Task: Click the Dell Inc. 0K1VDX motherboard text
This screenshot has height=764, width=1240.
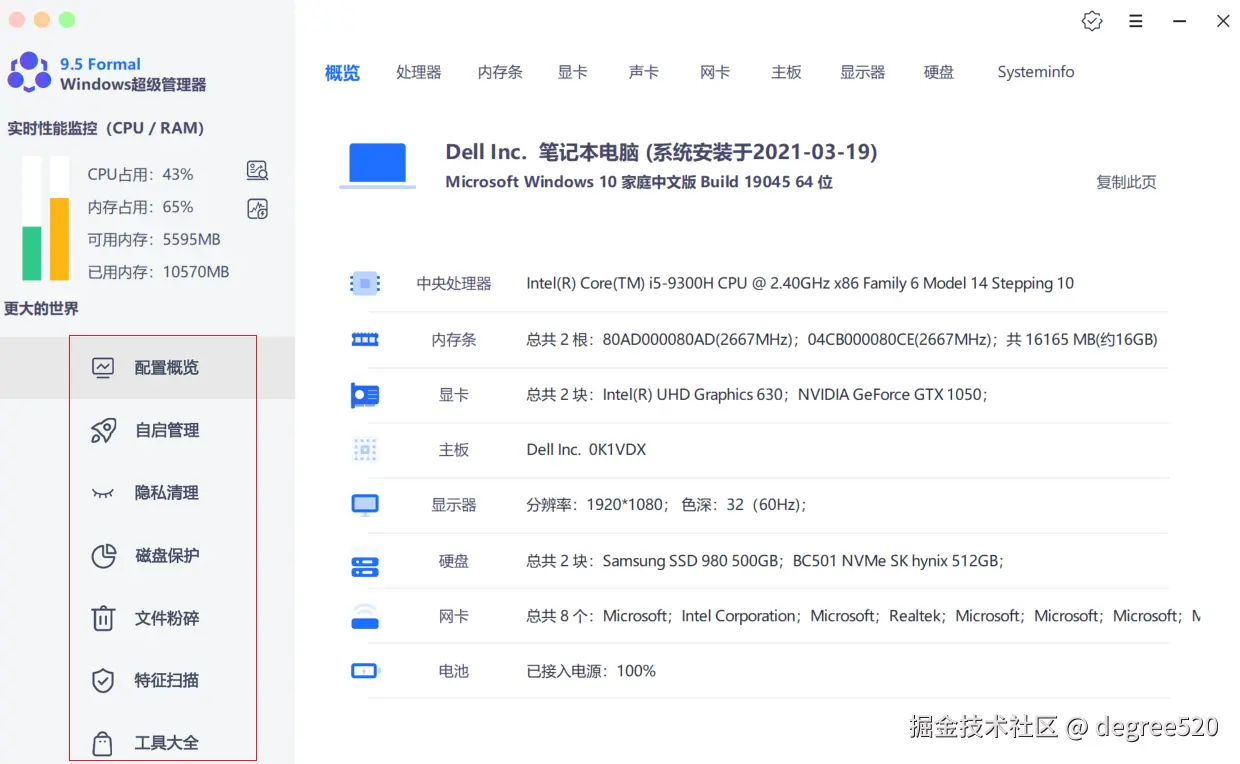Action: click(586, 450)
